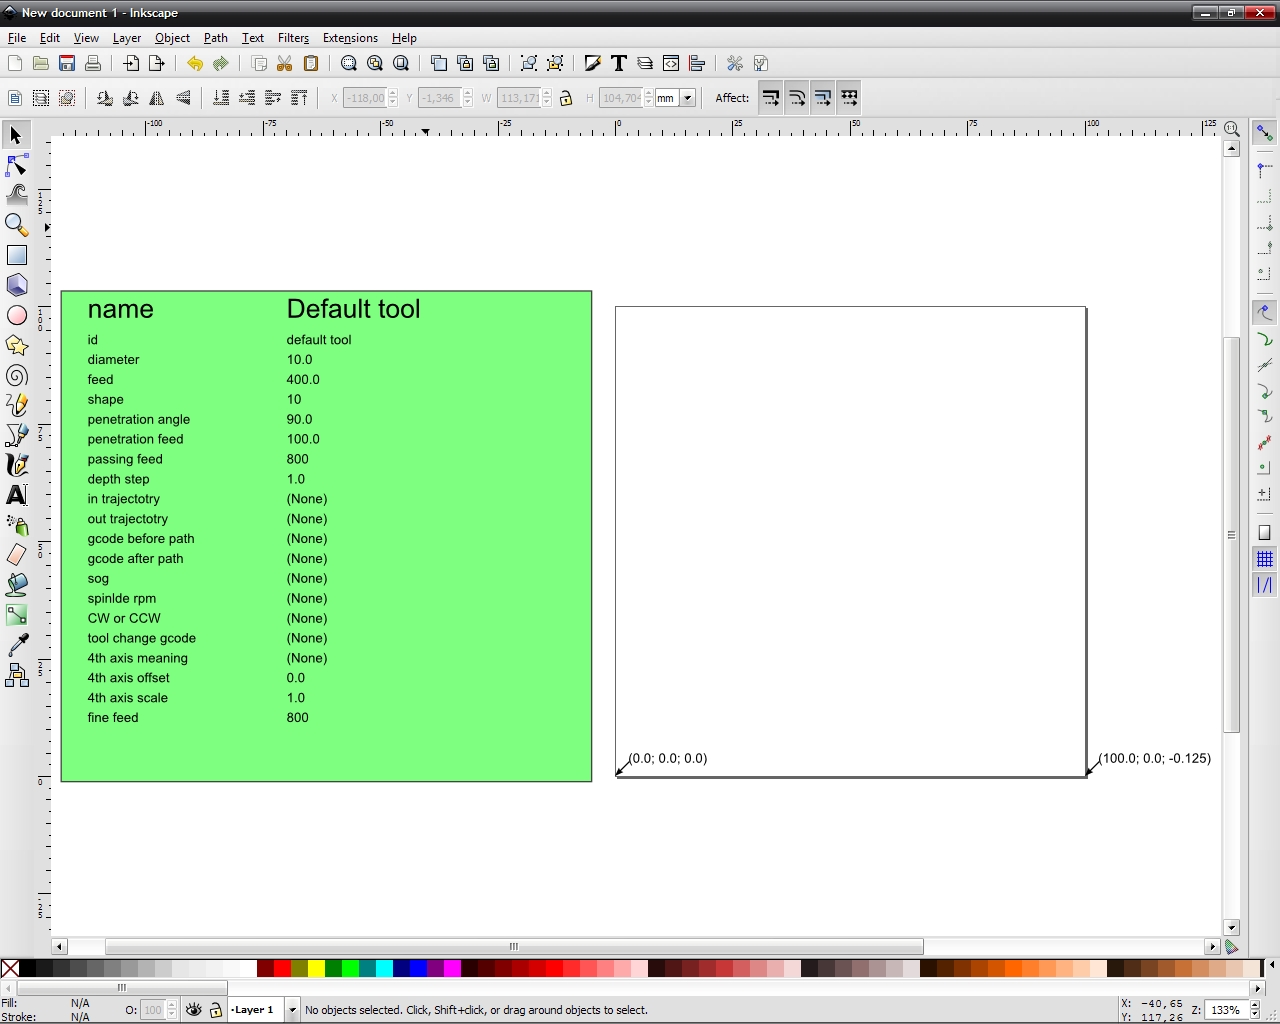Select the Selector arrow tool

point(16,135)
